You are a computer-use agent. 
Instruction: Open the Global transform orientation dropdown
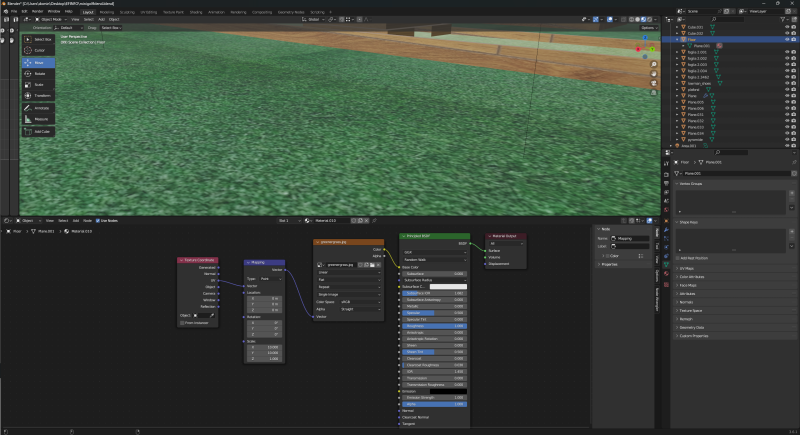[x=313, y=19]
